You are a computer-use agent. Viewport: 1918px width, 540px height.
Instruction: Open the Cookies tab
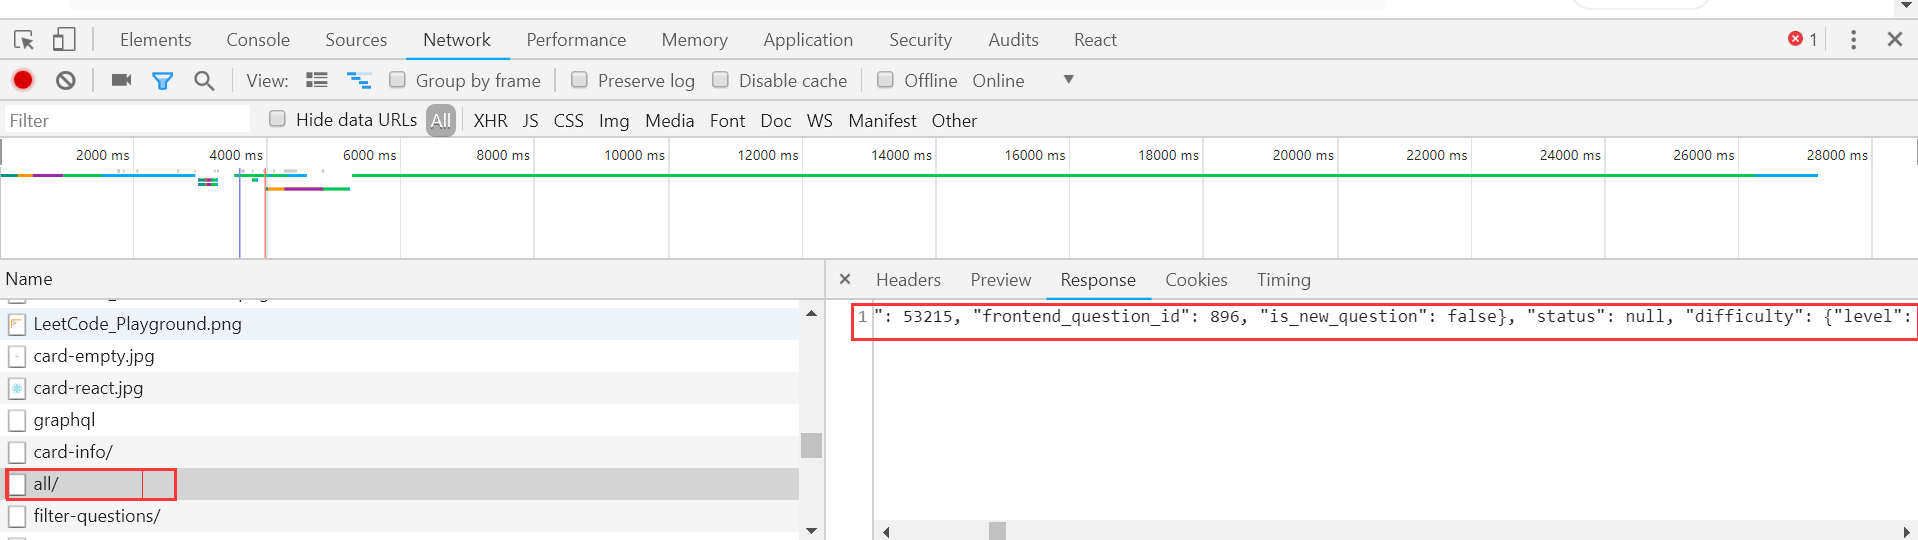point(1196,280)
